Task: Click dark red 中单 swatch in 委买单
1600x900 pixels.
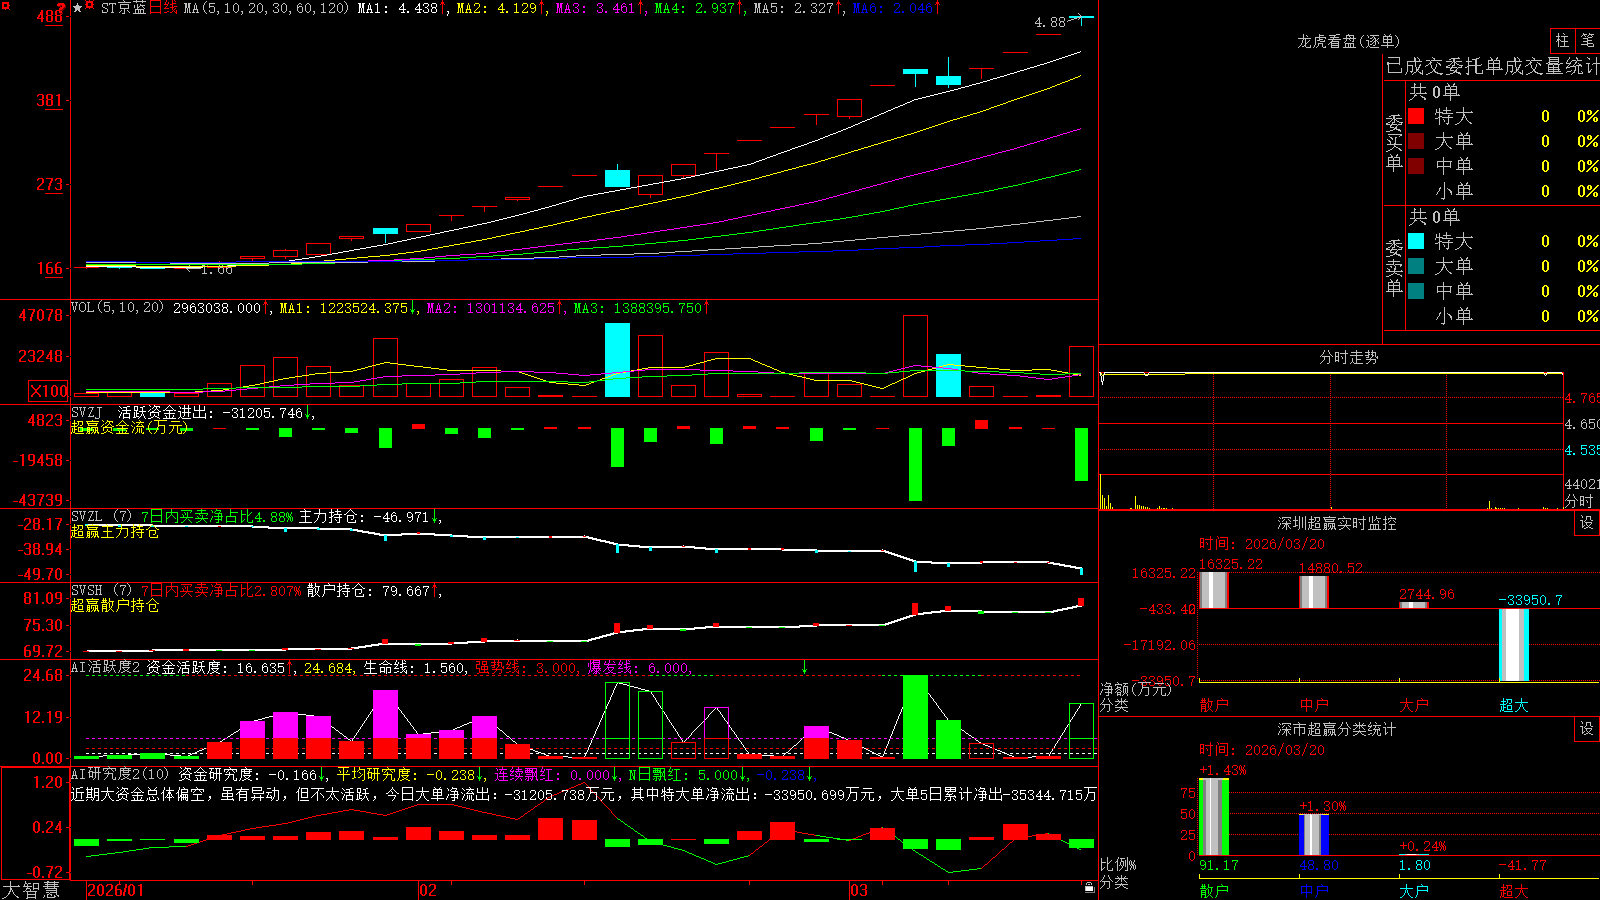Action: pos(1416,166)
